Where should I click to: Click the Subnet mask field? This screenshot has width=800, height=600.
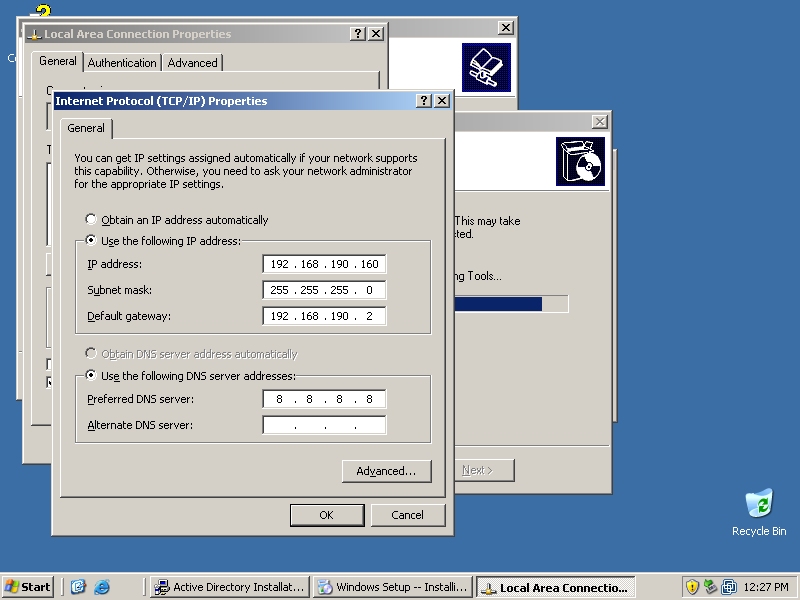pyautogui.click(x=324, y=290)
